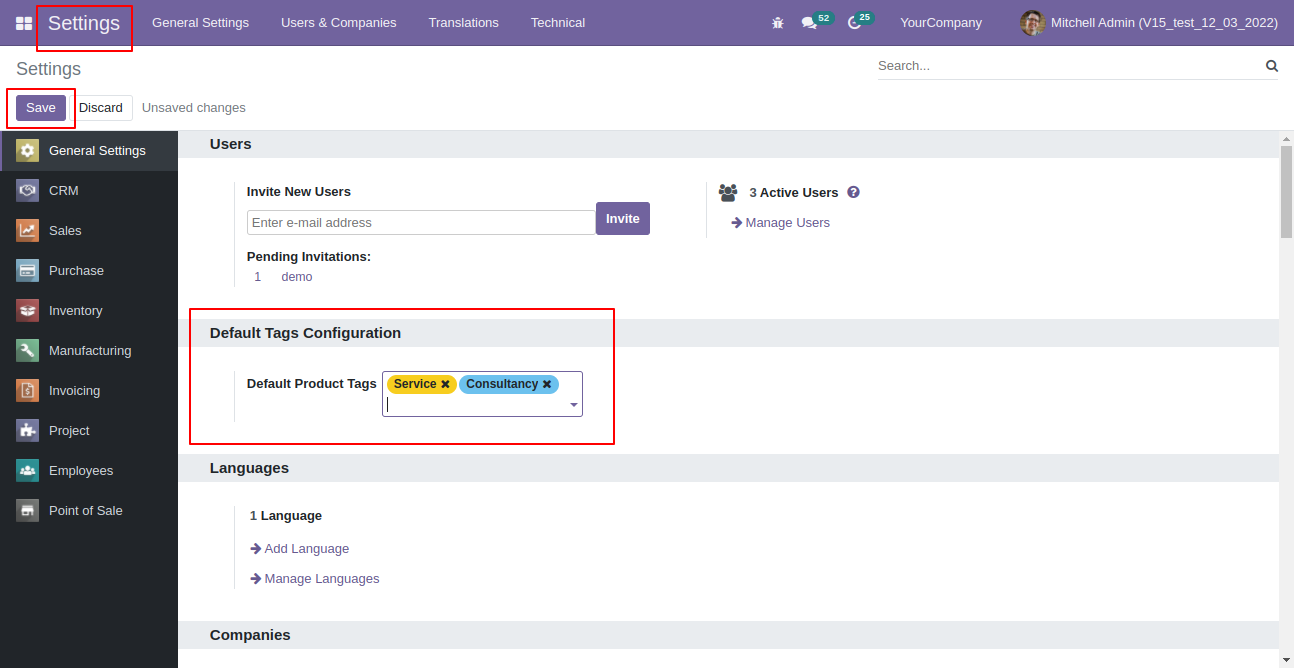
Task: Select the Project puzzle icon
Action: (28, 430)
